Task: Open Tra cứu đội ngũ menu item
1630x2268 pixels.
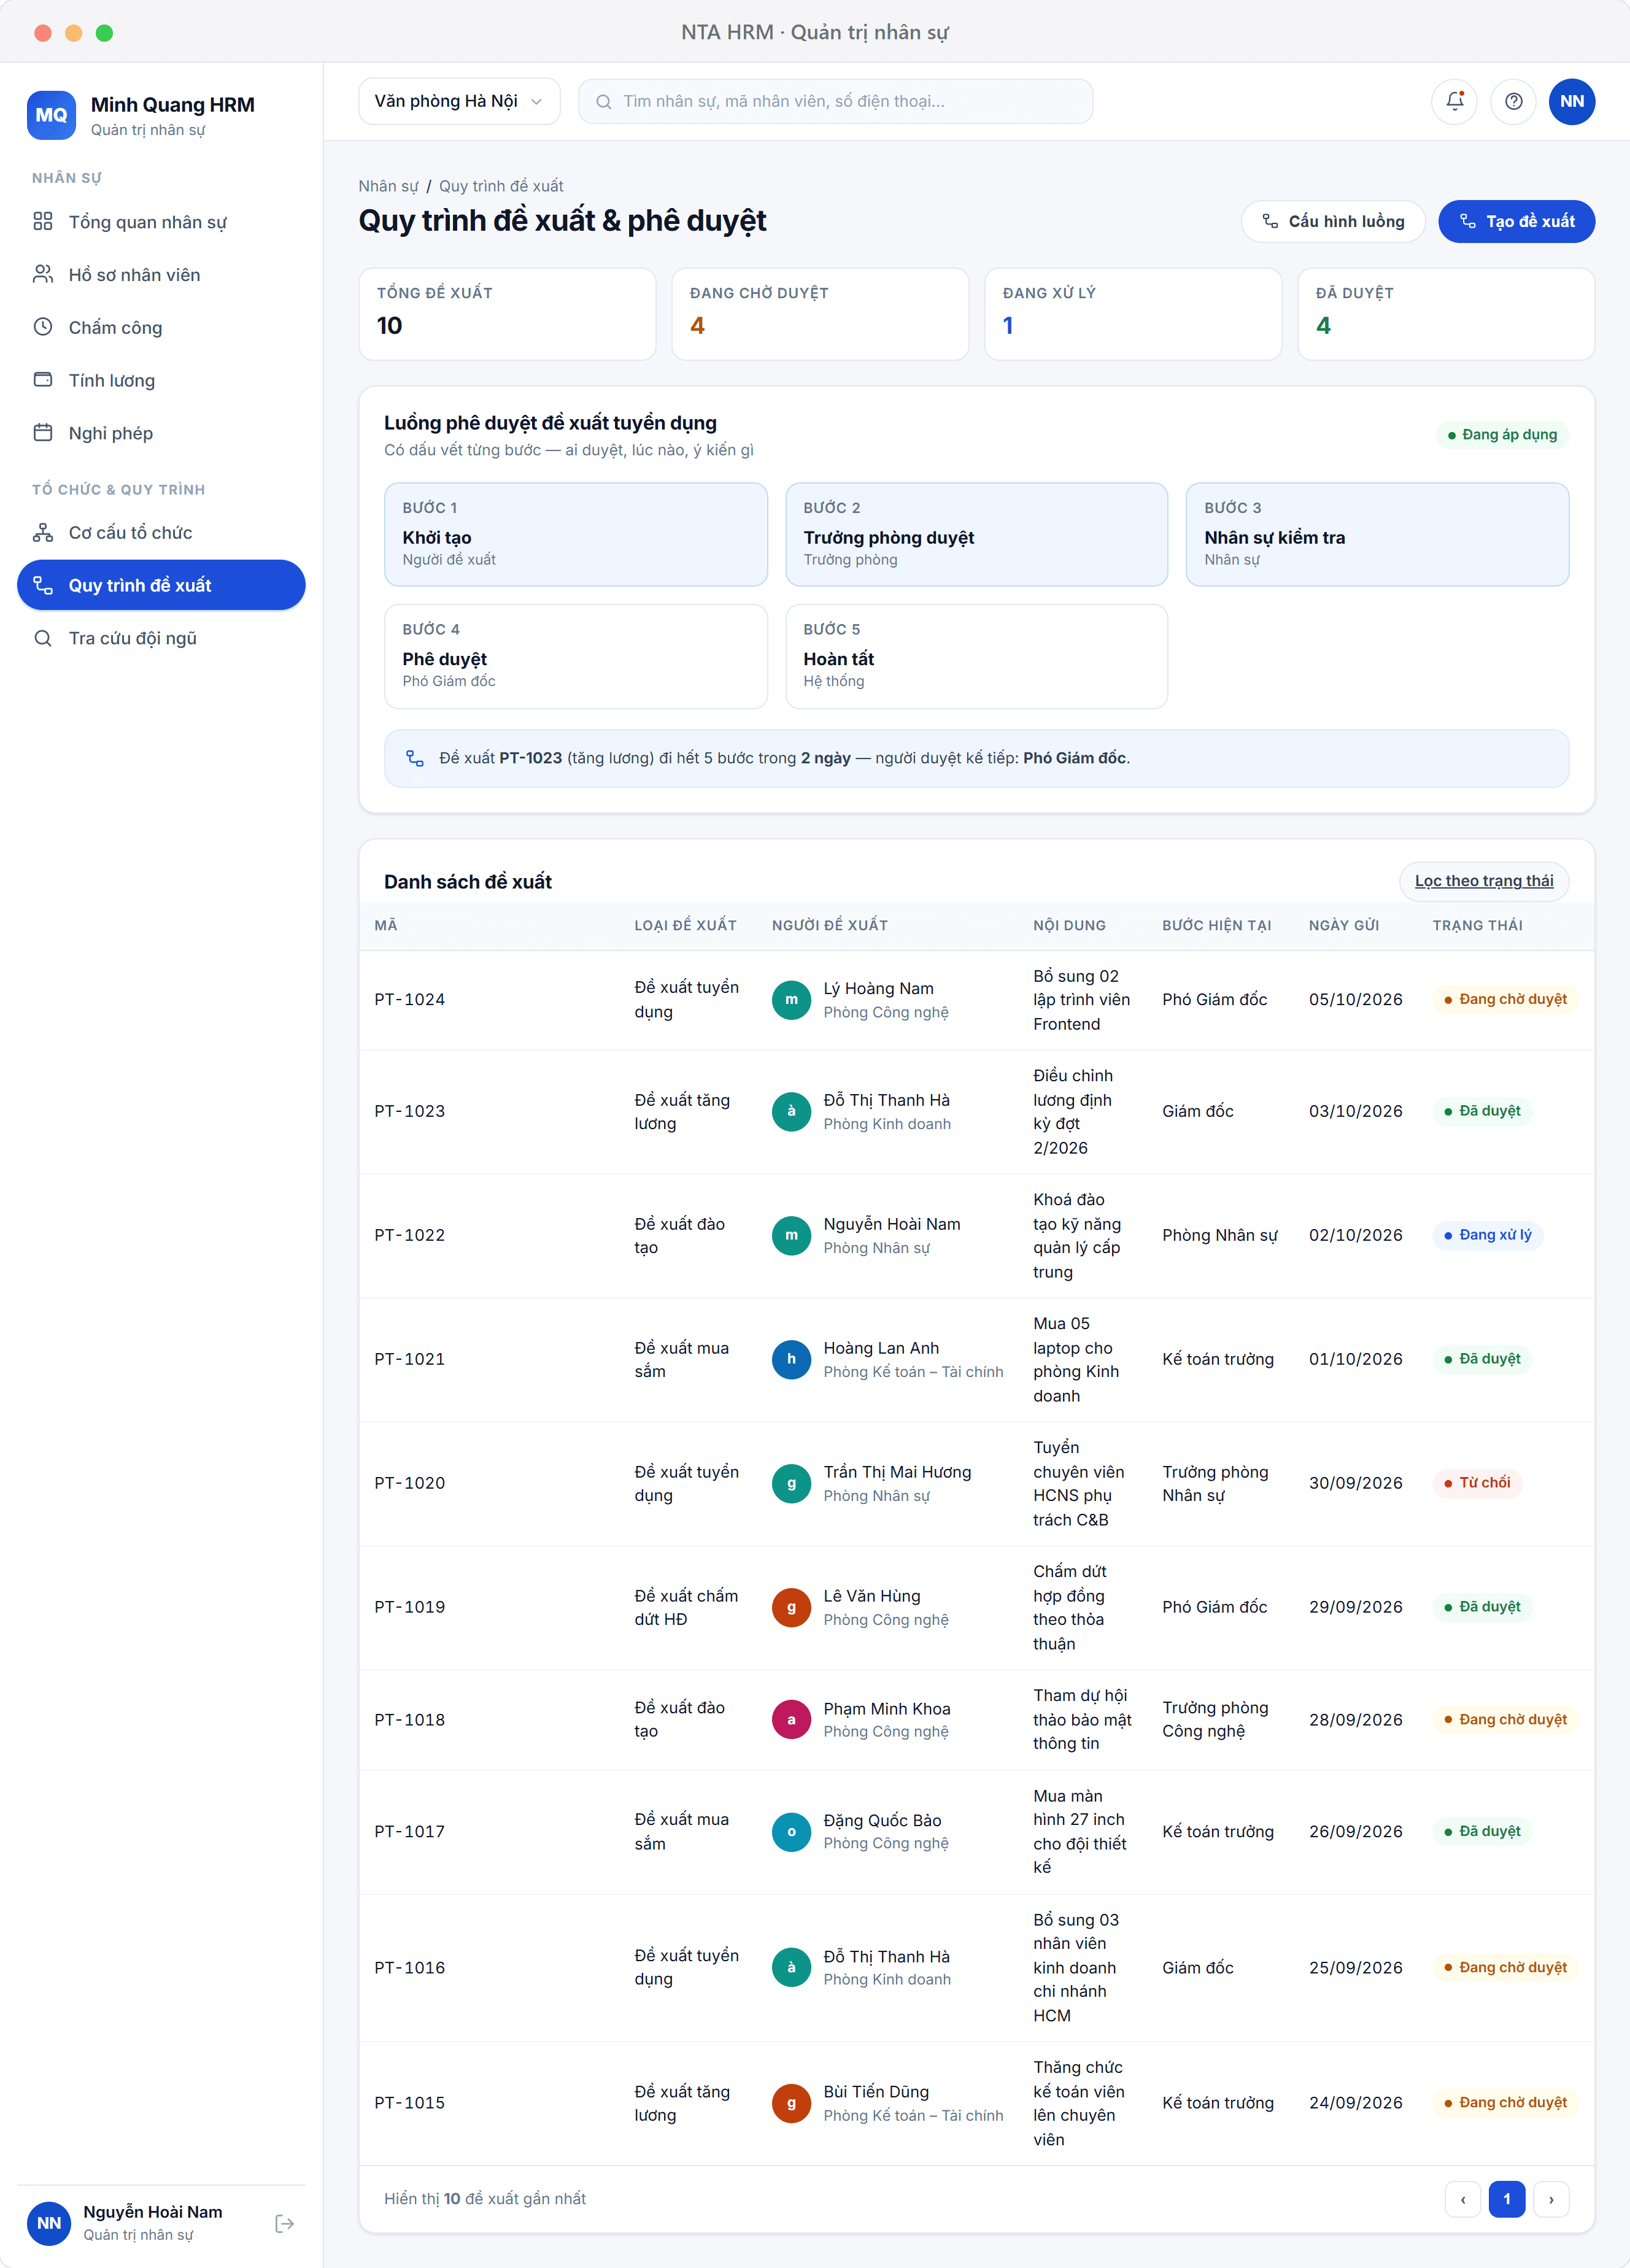Action: [161, 638]
